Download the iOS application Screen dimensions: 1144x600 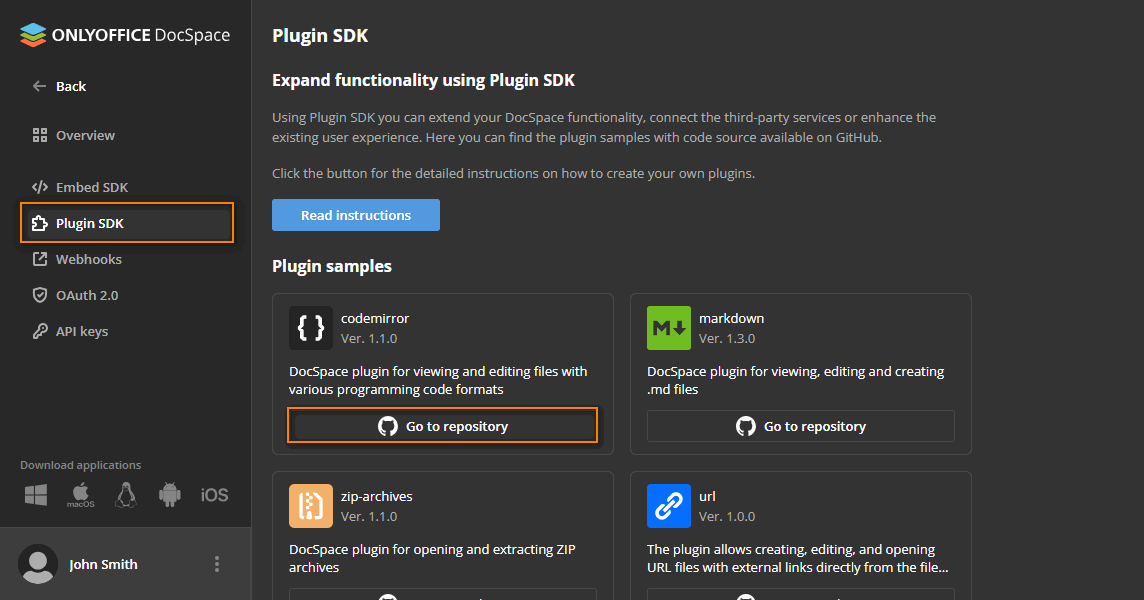coord(214,495)
